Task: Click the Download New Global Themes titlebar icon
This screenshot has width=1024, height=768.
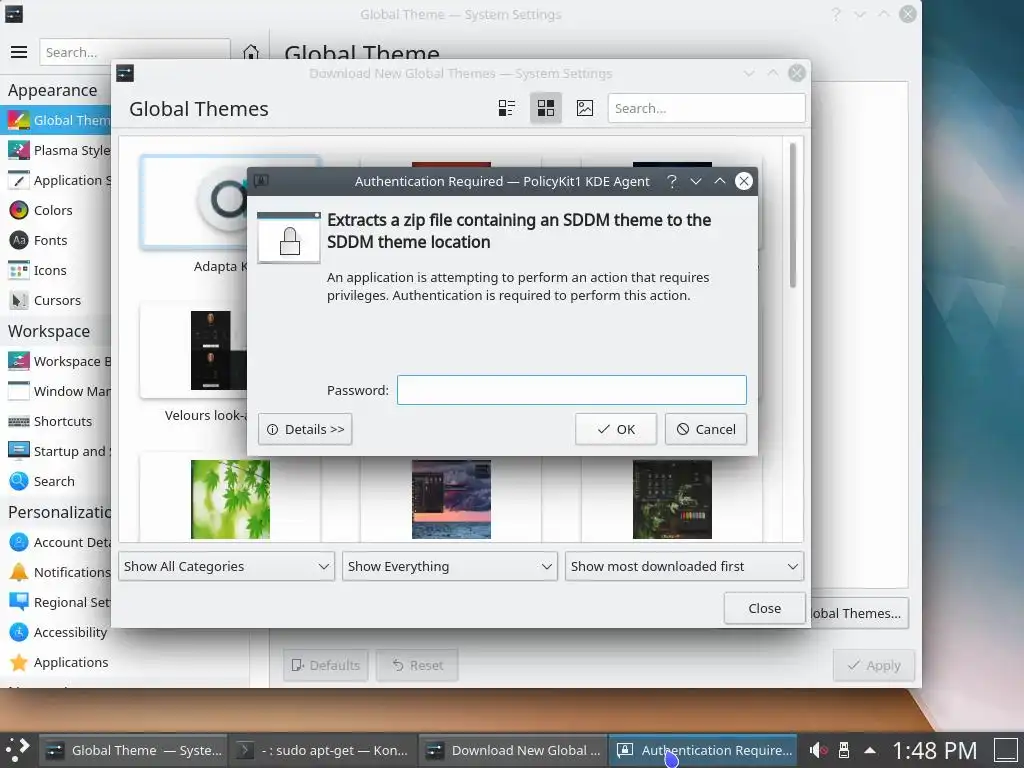Action: [x=125, y=73]
